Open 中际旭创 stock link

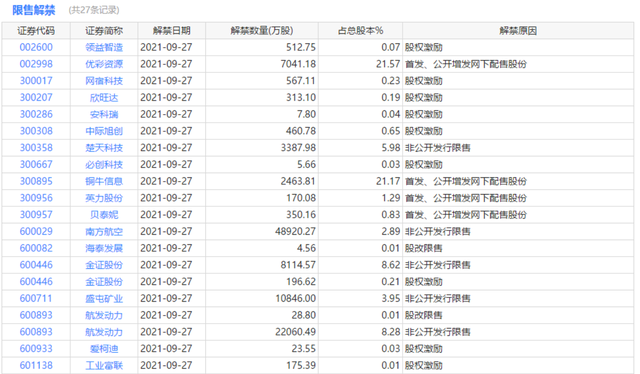tap(104, 131)
